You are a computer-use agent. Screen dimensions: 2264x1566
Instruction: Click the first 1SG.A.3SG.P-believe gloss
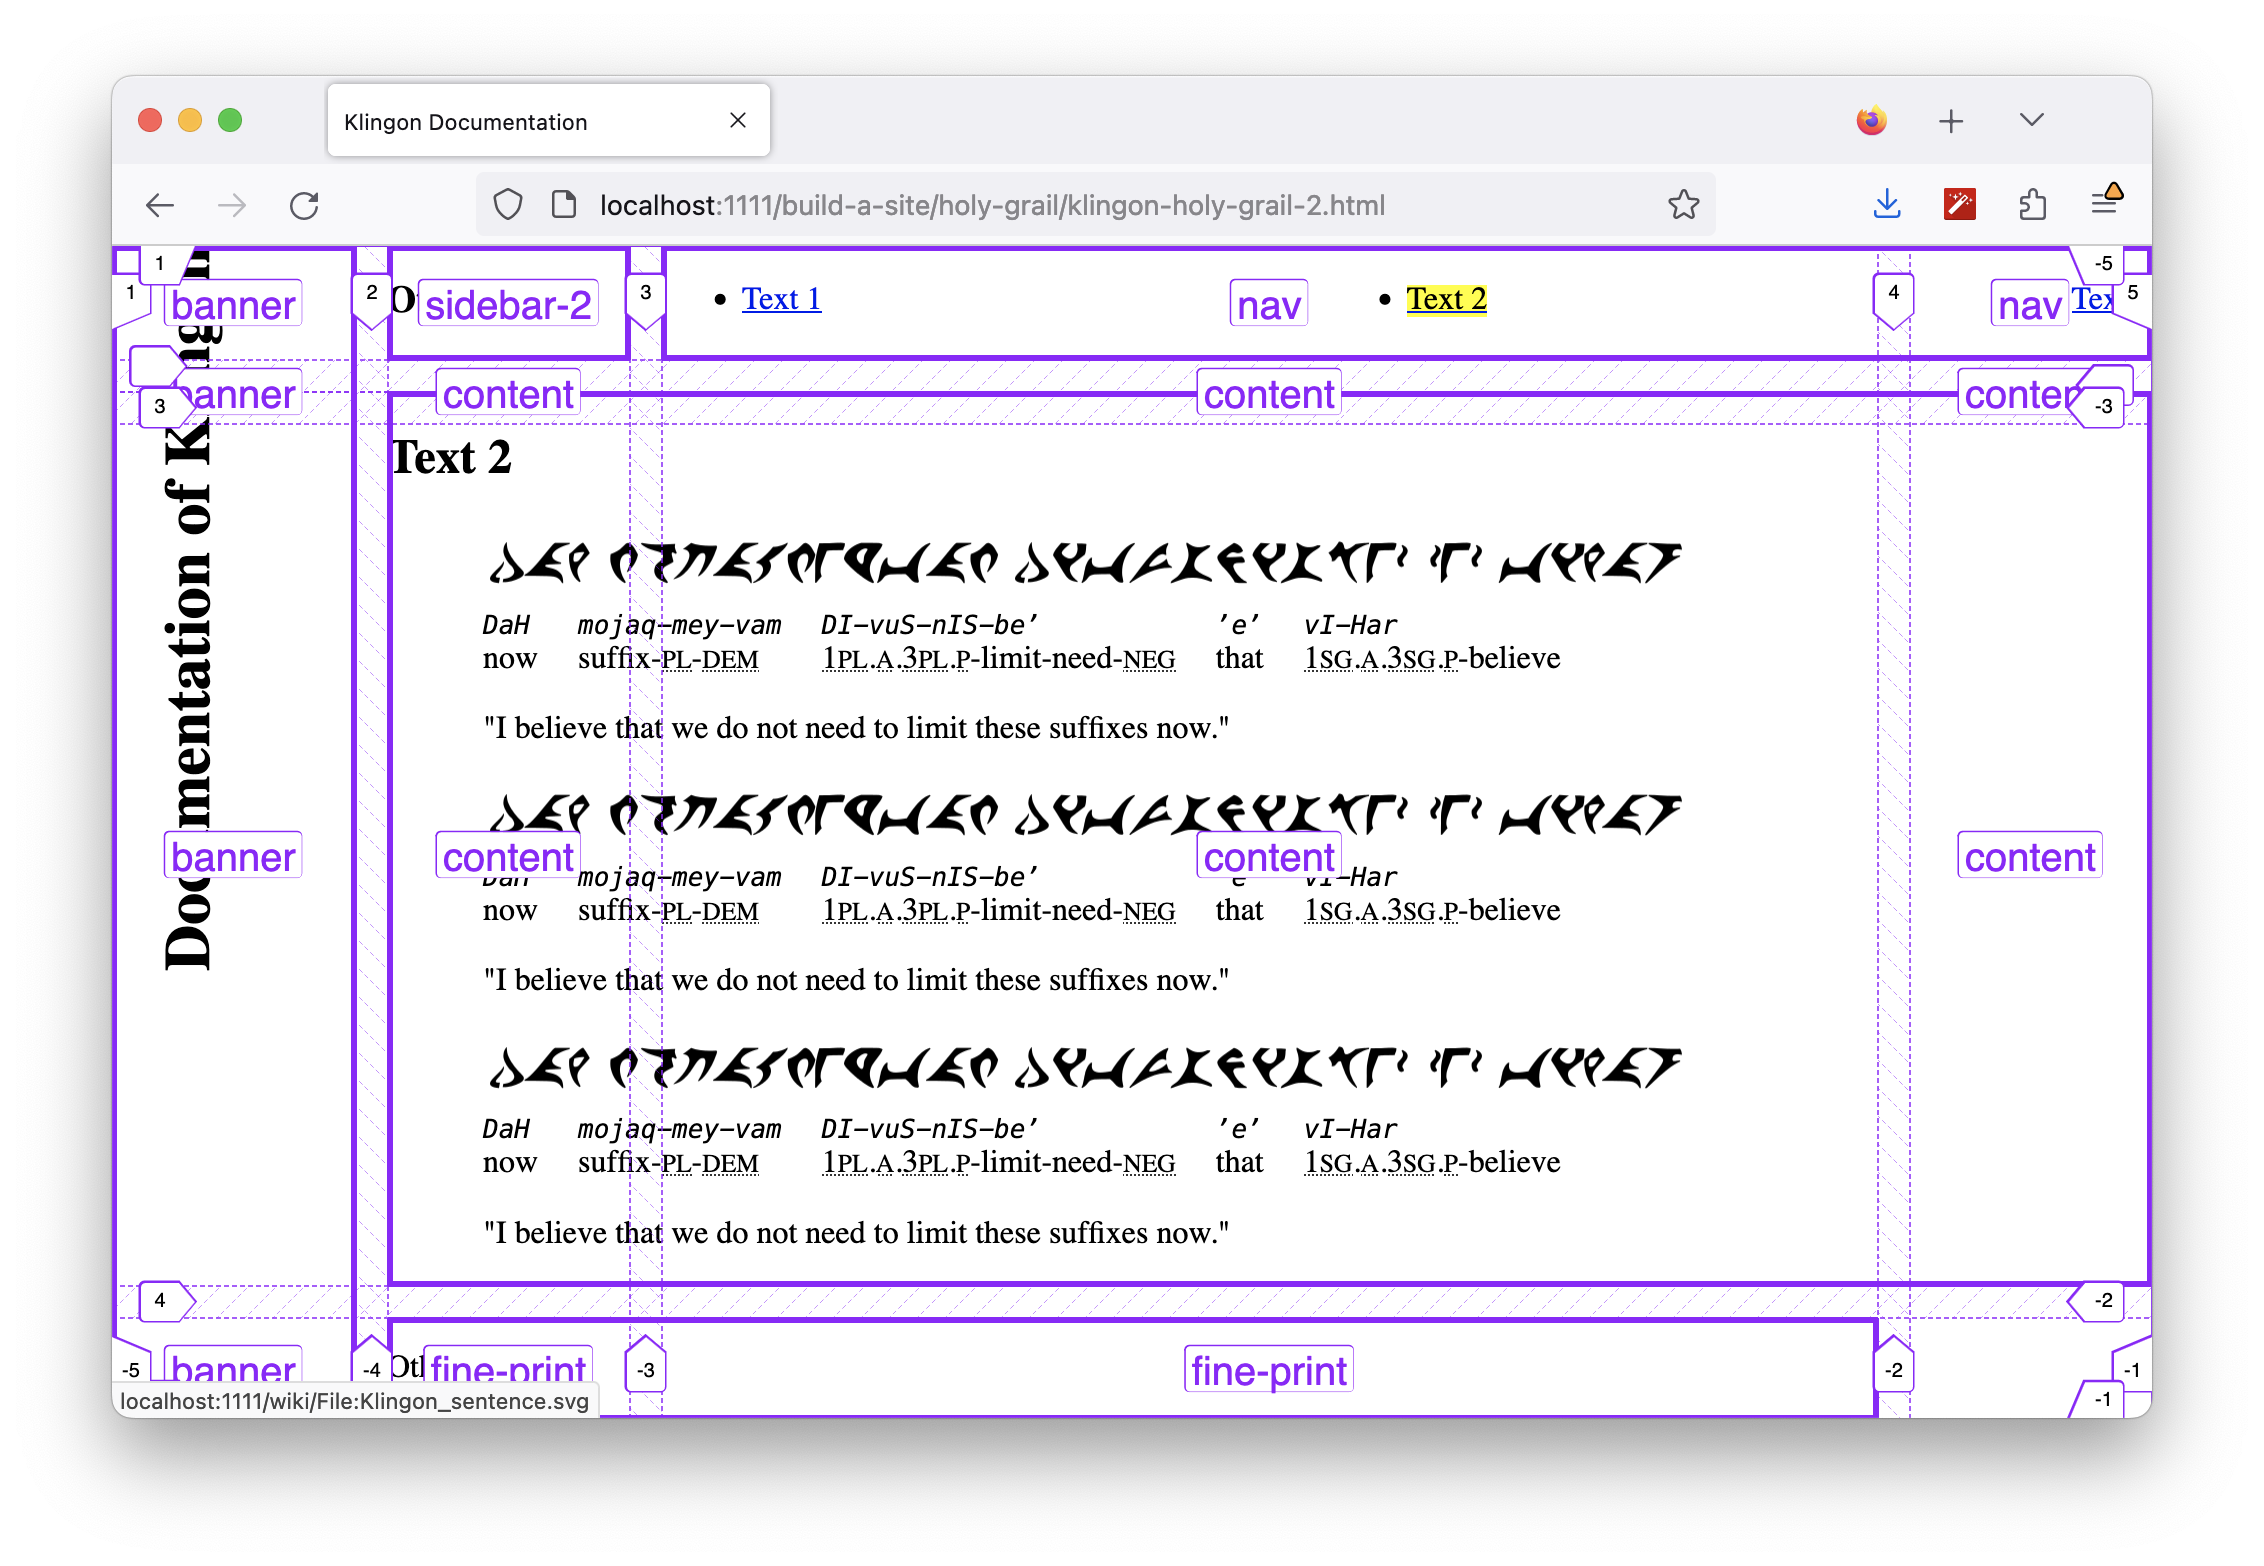[x=1432, y=659]
